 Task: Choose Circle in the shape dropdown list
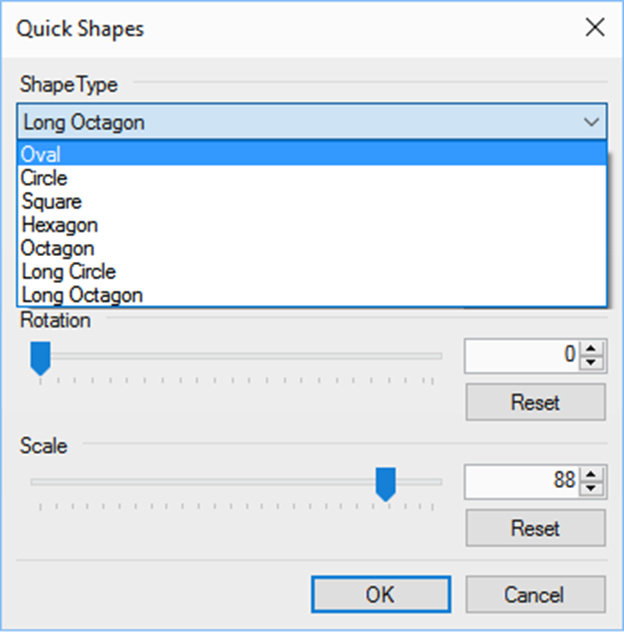click(44, 178)
